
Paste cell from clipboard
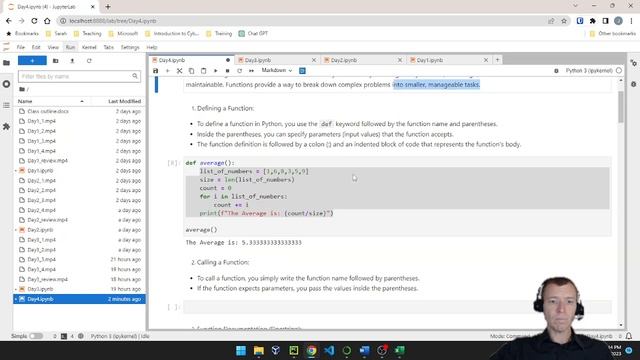tap(203, 71)
